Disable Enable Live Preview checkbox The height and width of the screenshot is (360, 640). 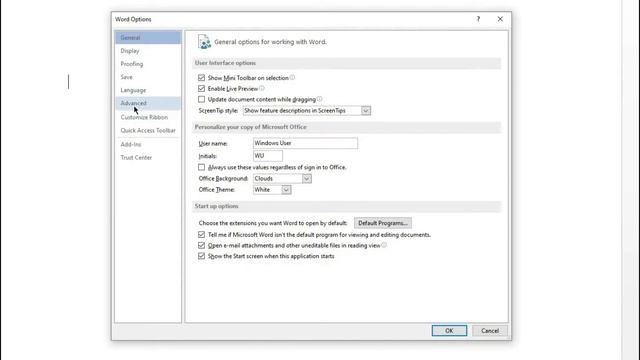[201, 89]
